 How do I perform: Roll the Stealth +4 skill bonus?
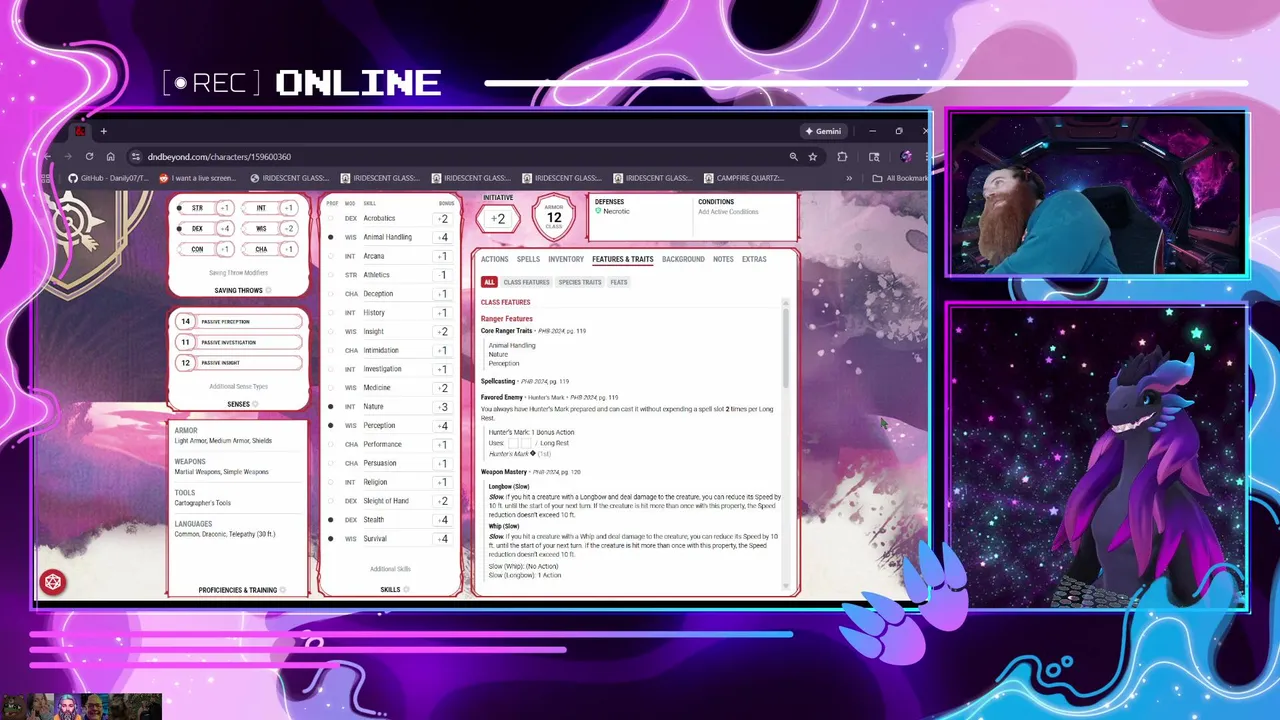(x=443, y=520)
